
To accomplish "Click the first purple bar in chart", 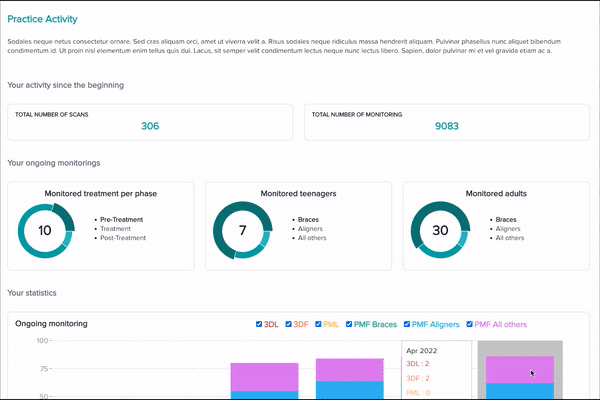I will (x=264, y=377).
